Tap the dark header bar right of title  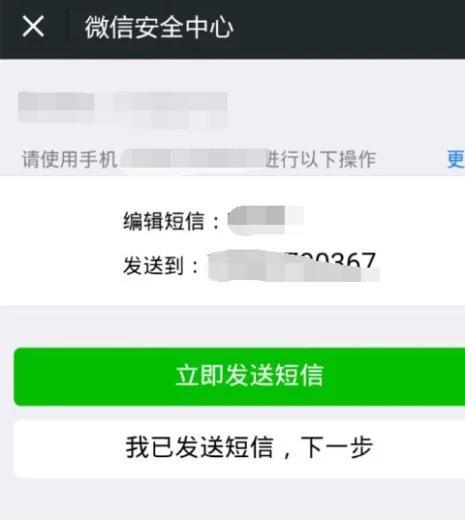[x=349, y=29]
